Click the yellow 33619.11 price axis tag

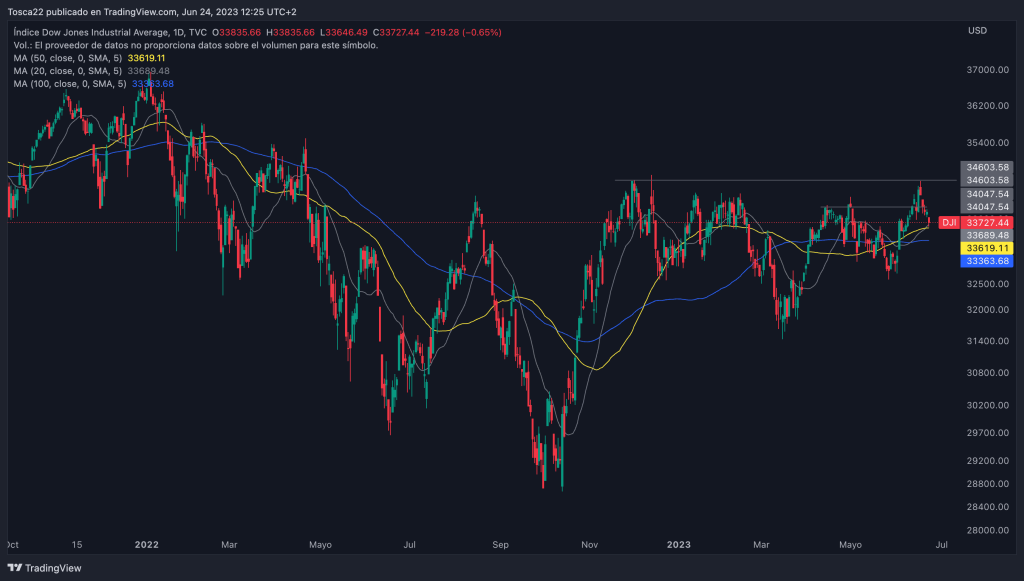point(986,247)
